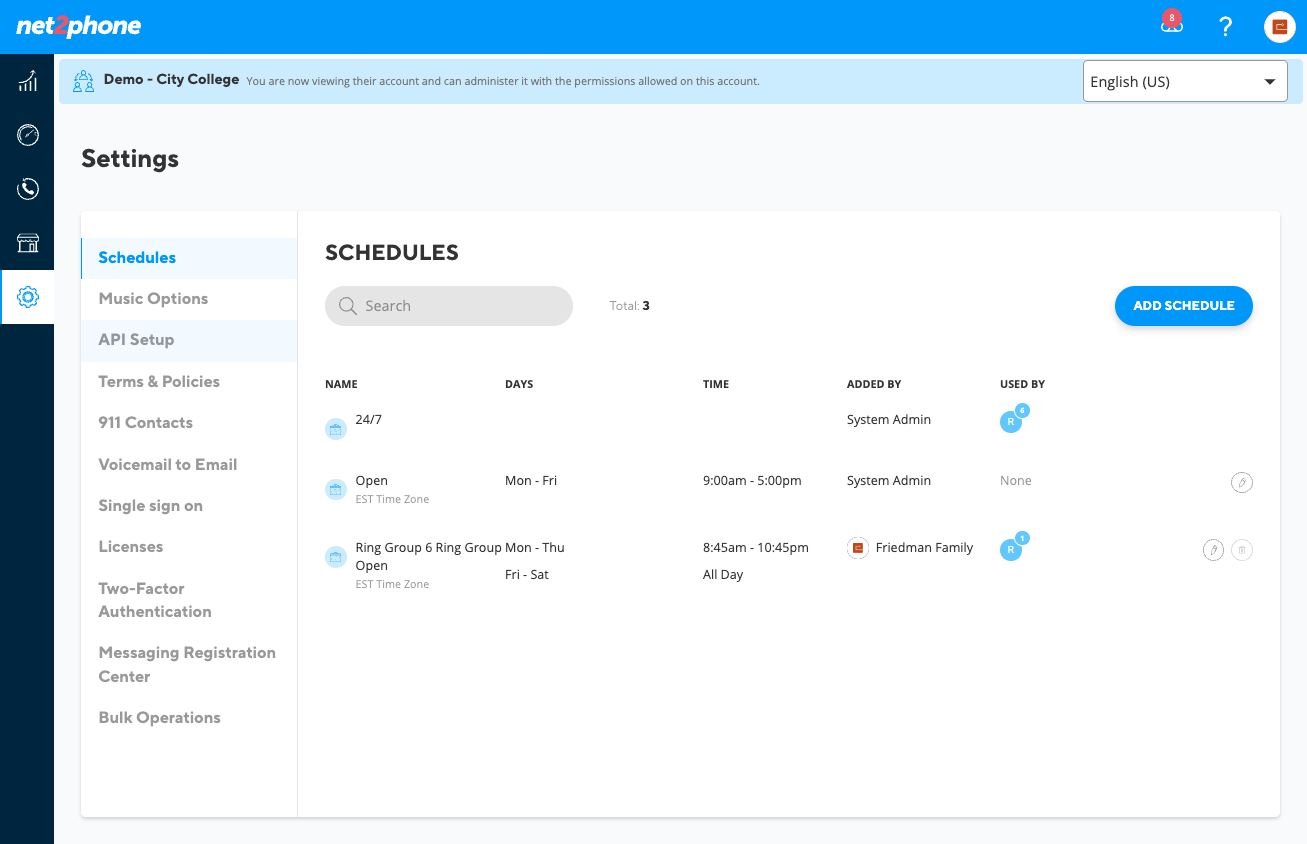Click the 8:45am - 10:45pm time cell
Screen dimensions: 1307x844
756,548
